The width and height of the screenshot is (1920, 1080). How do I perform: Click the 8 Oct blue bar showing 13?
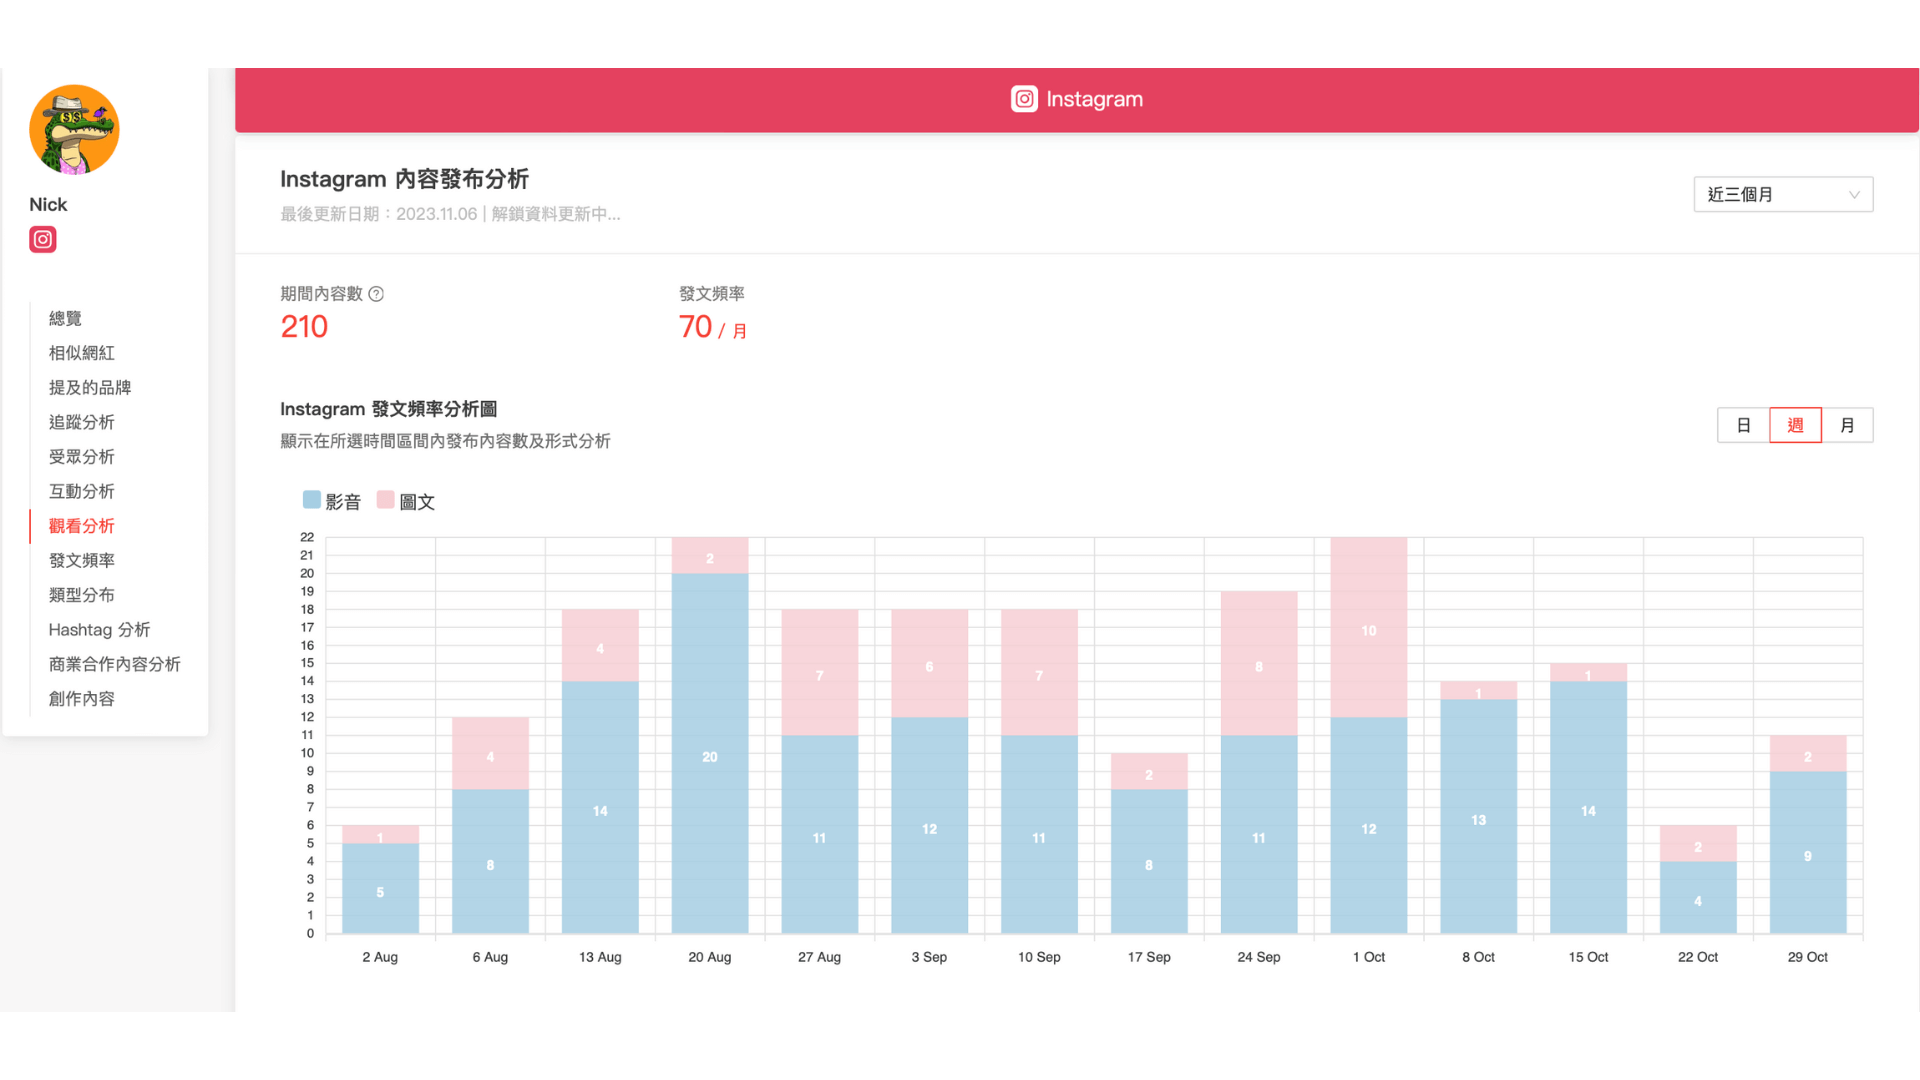point(1479,817)
